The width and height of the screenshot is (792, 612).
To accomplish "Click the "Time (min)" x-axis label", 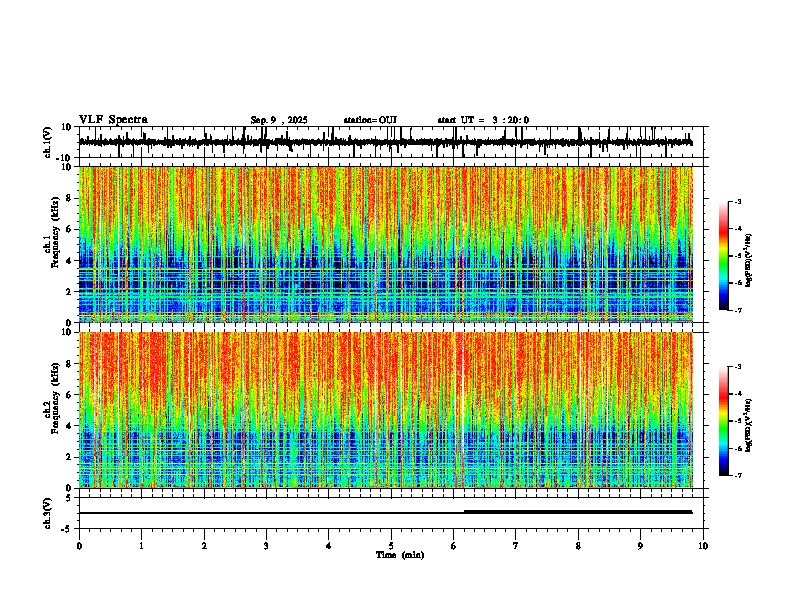I will pos(400,555).
